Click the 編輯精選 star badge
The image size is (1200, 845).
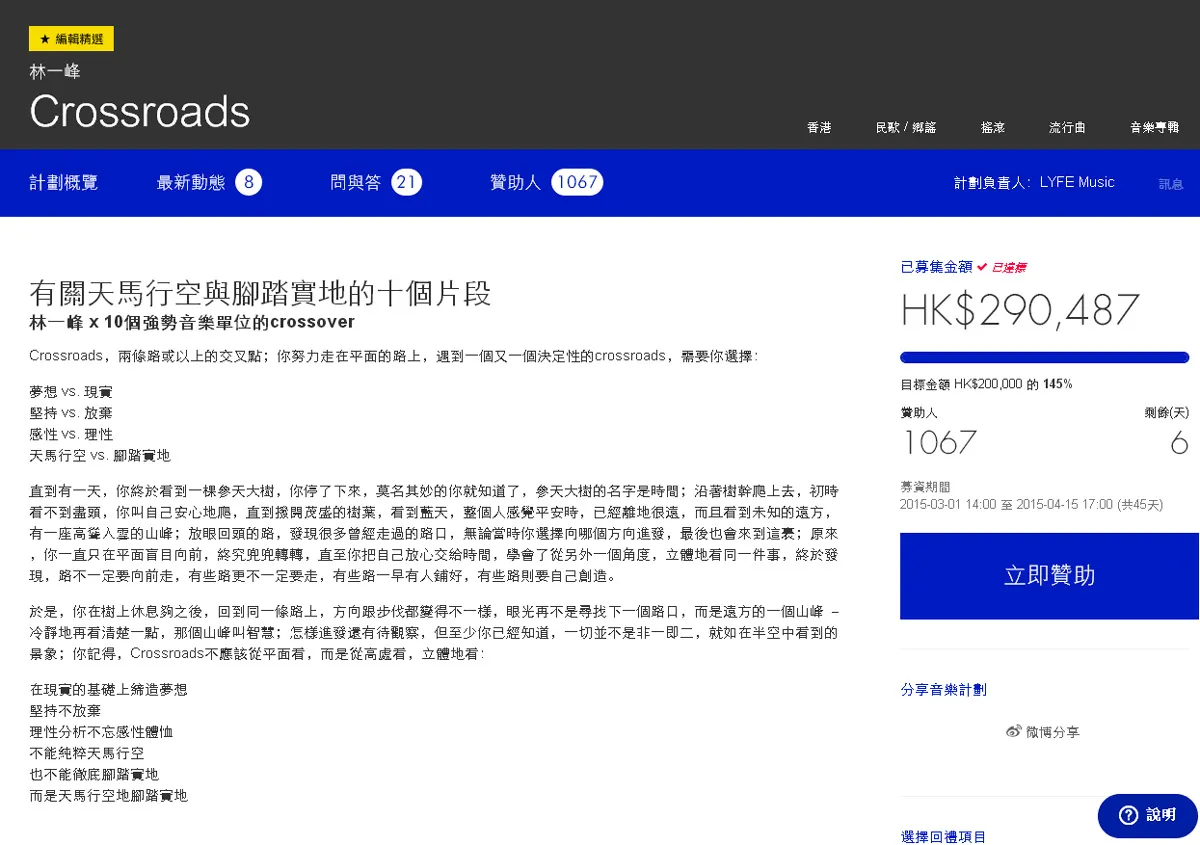pos(71,39)
